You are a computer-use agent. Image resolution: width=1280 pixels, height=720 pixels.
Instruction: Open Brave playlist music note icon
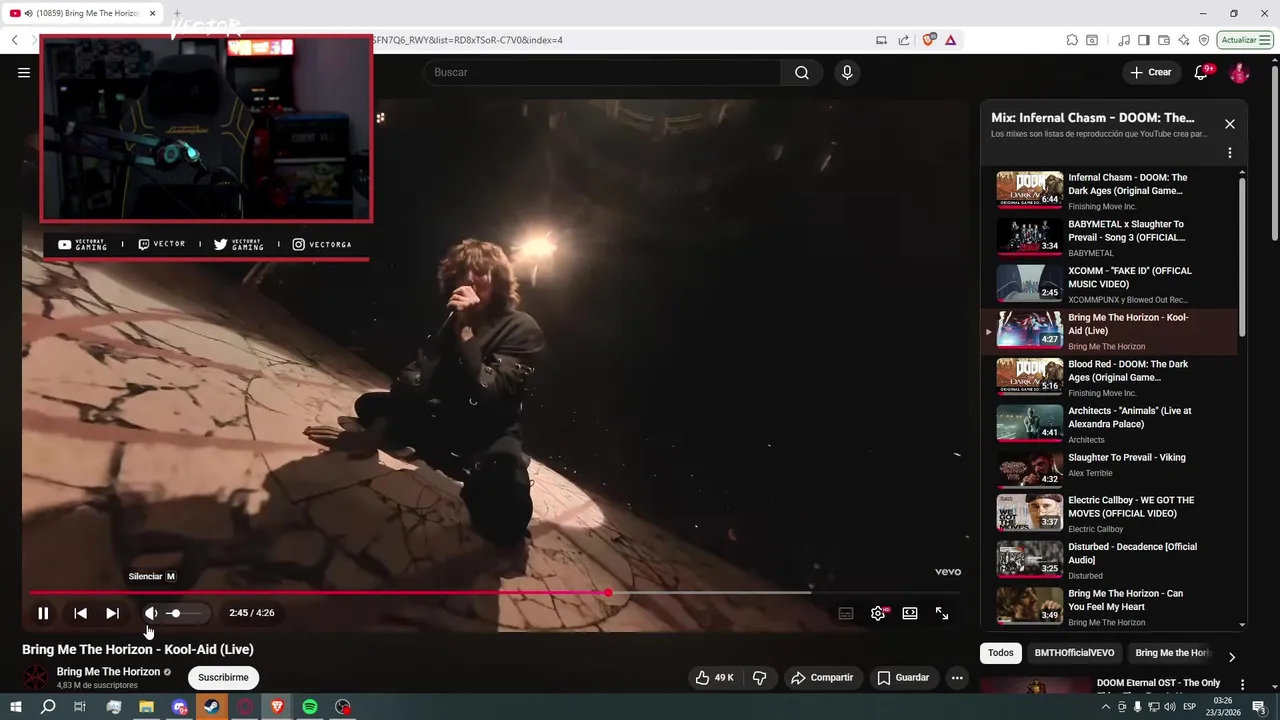pos(1125,40)
